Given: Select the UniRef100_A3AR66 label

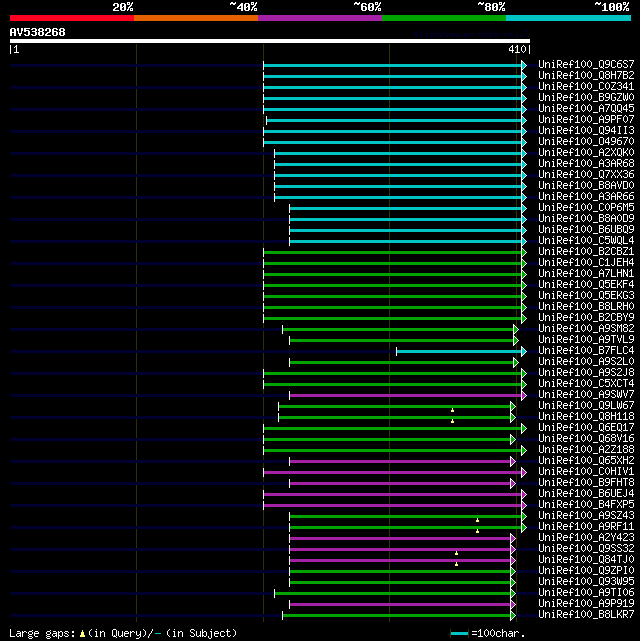Looking at the screenshot, I should click(586, 197).
